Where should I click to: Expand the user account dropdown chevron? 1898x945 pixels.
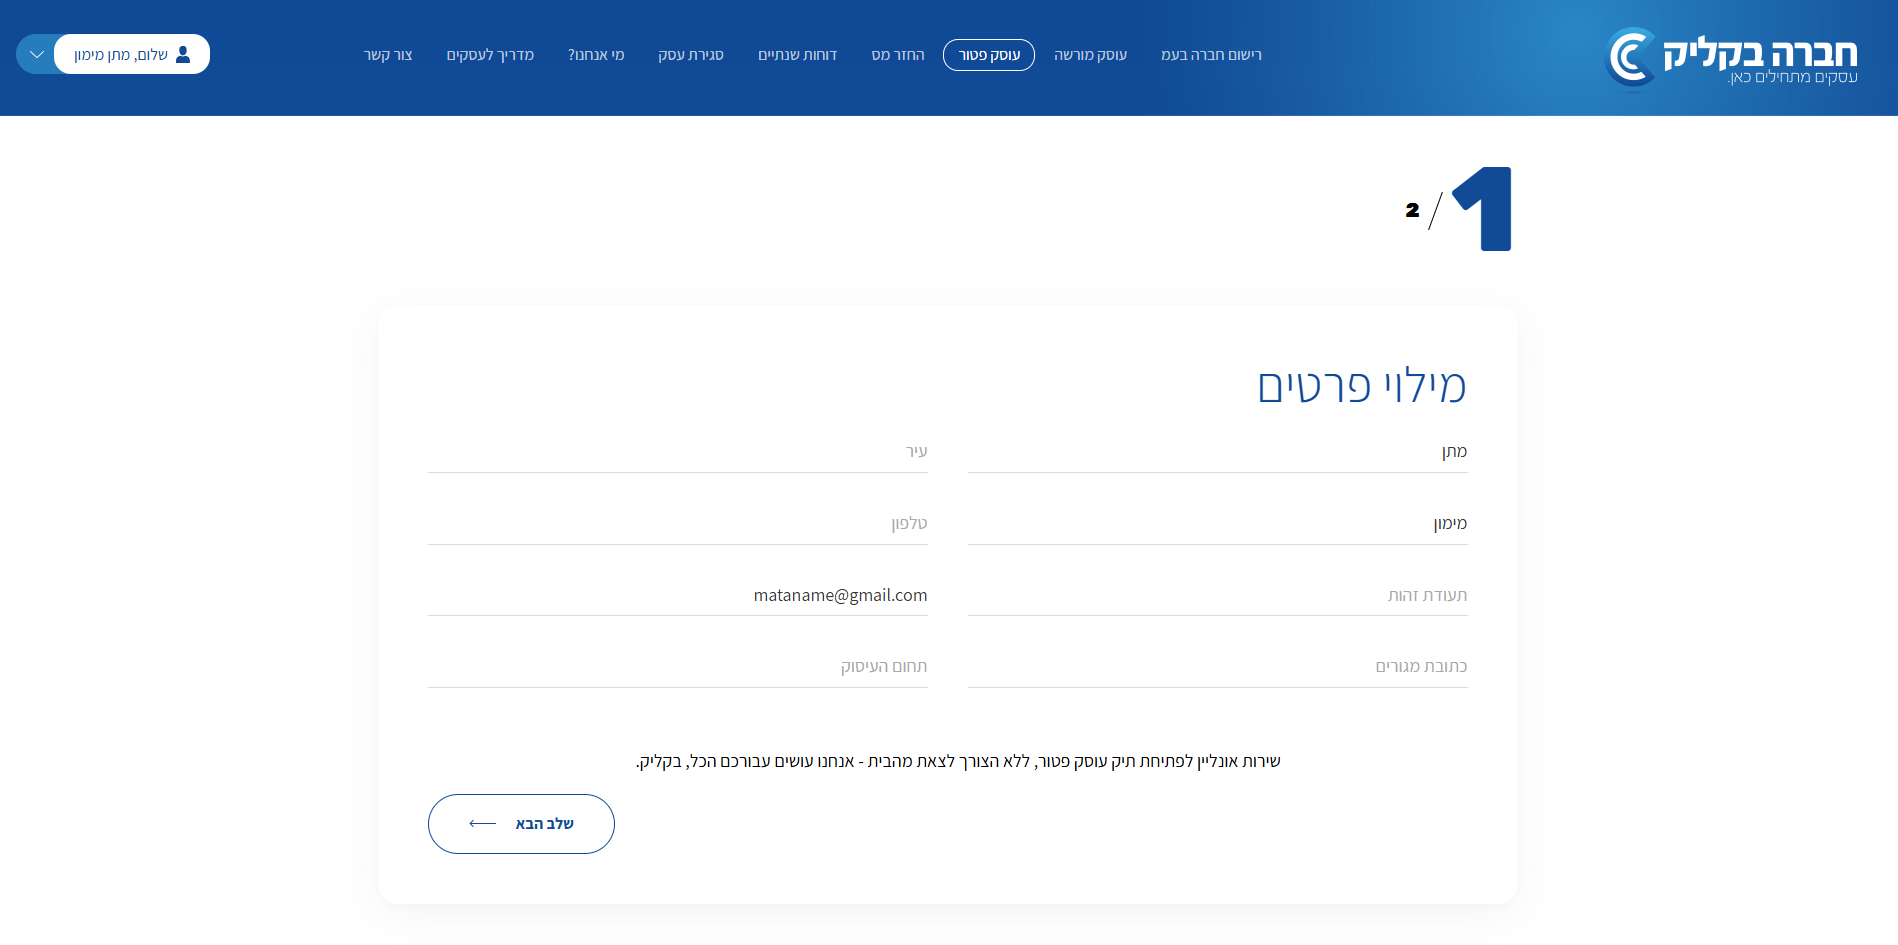point(37,54)
